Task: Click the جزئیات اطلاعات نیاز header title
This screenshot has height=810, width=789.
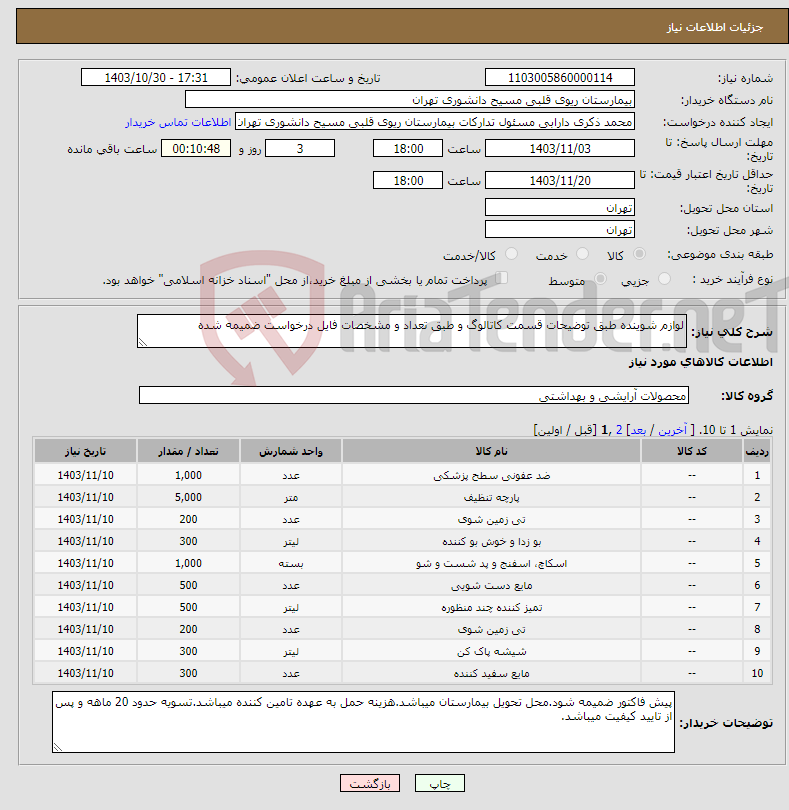Action: (714, 27)
